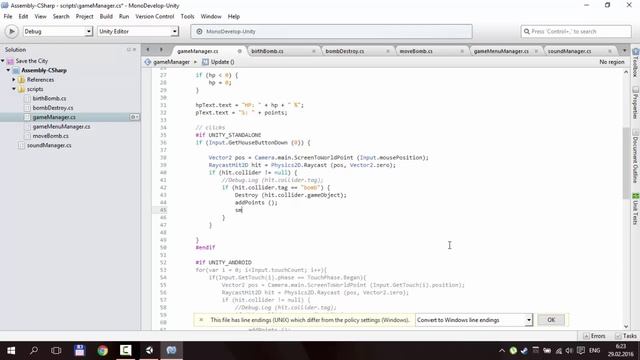Open Chrome from the taskbar

102,350
